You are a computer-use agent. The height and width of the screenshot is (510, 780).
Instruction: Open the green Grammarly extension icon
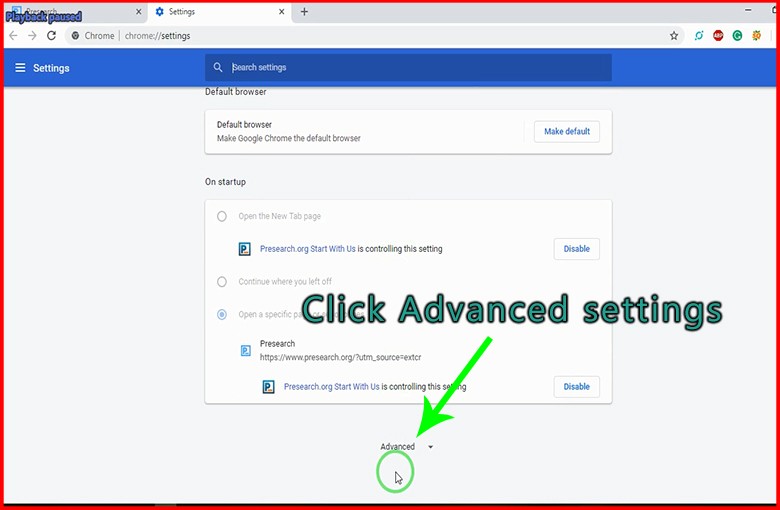point(737,35)
